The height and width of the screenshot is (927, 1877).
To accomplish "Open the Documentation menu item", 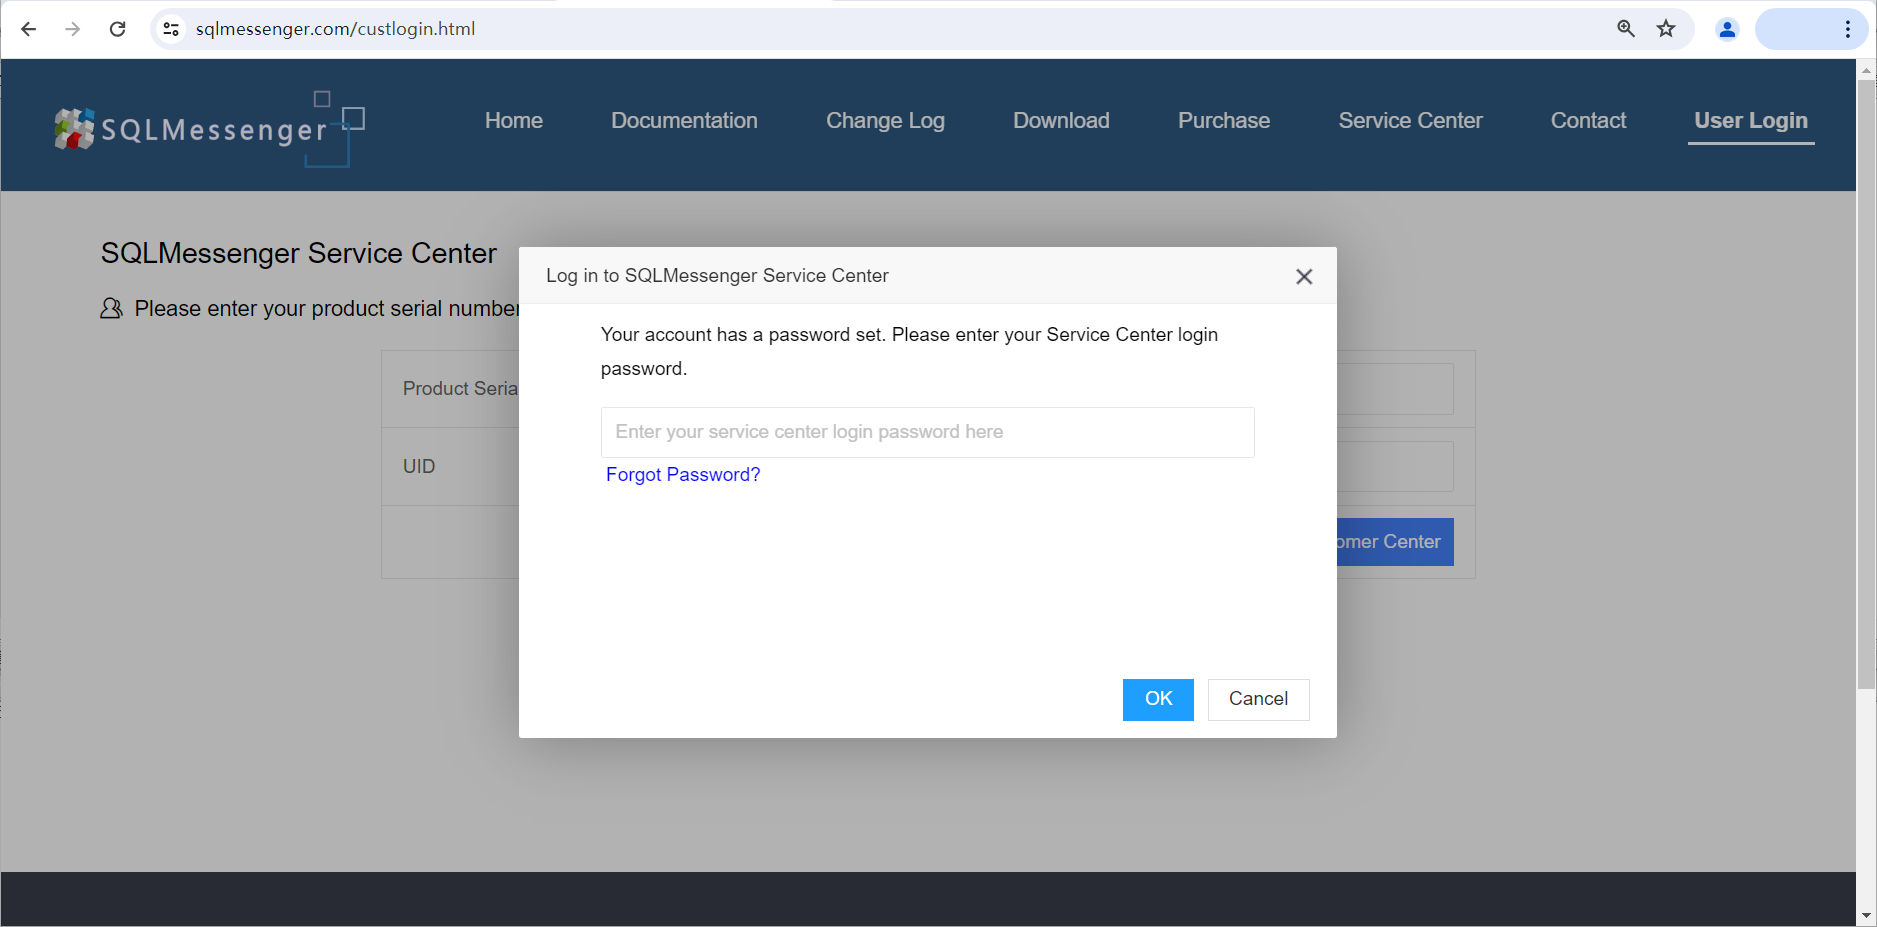I will [x=684, y=121].
